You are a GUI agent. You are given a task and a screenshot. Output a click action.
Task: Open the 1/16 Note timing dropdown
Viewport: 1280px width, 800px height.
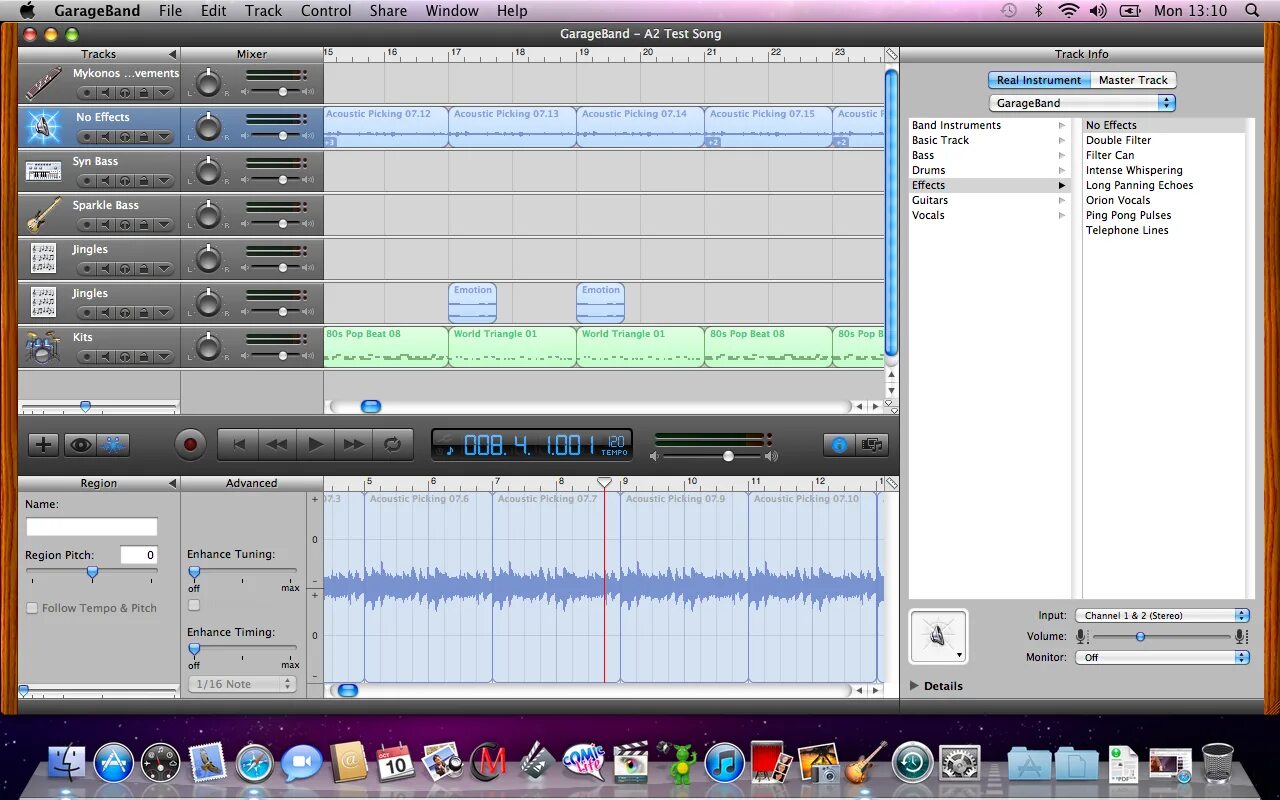[x=242, y=684]
